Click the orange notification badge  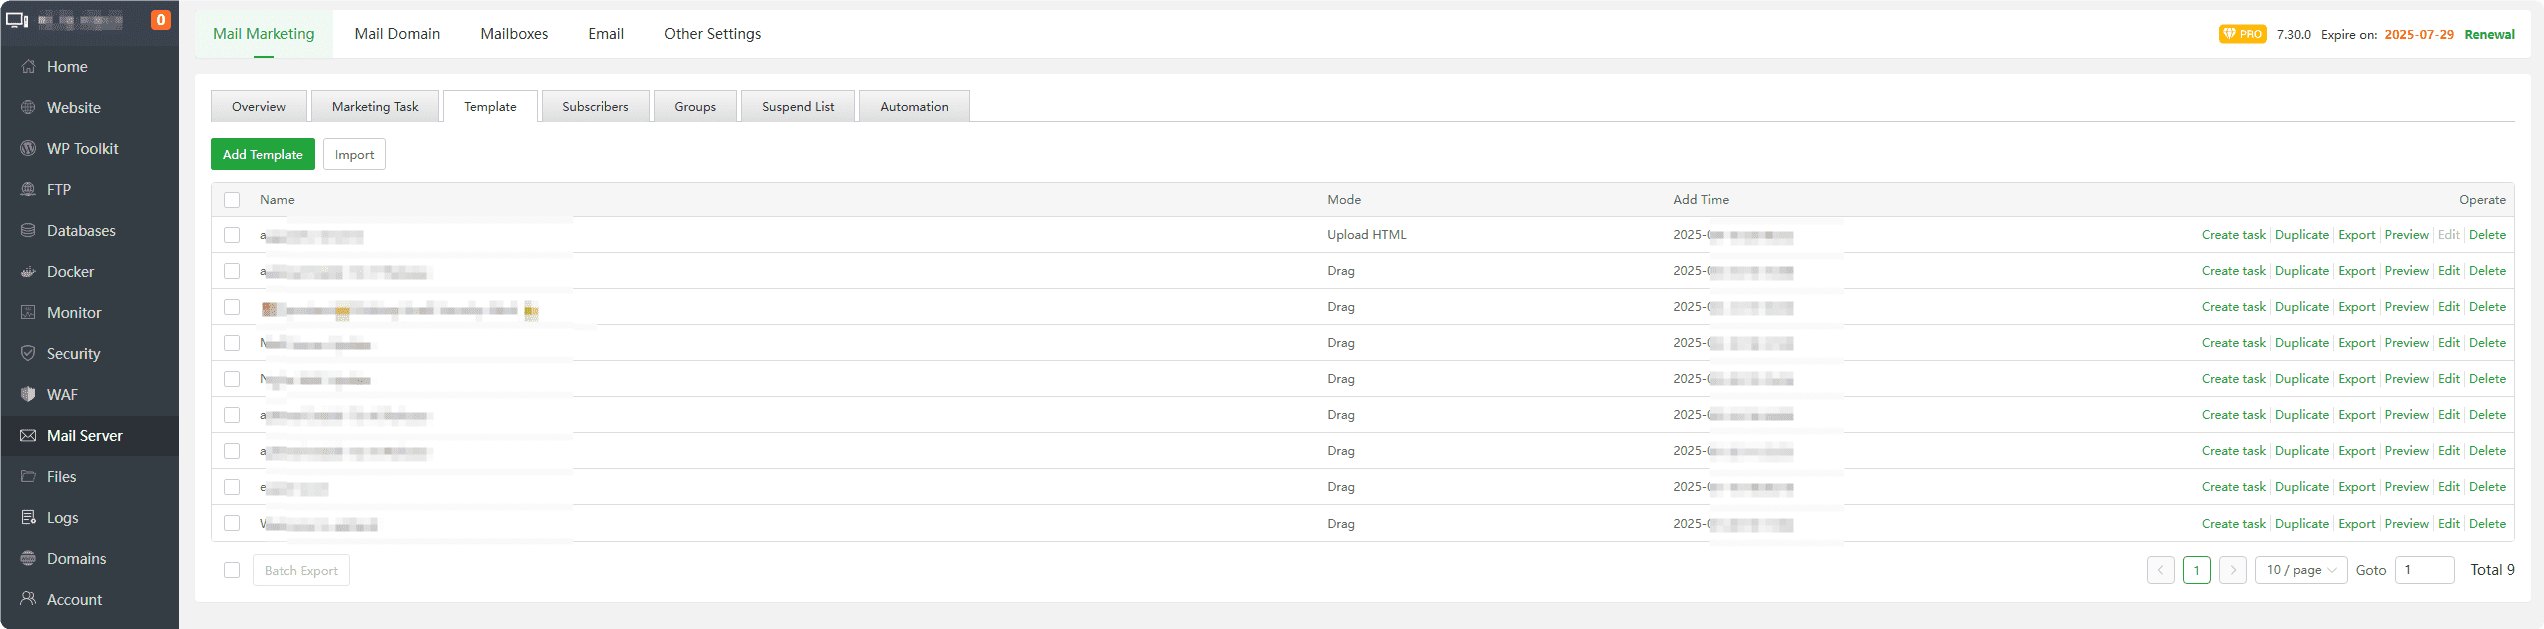tap(160, 20)
